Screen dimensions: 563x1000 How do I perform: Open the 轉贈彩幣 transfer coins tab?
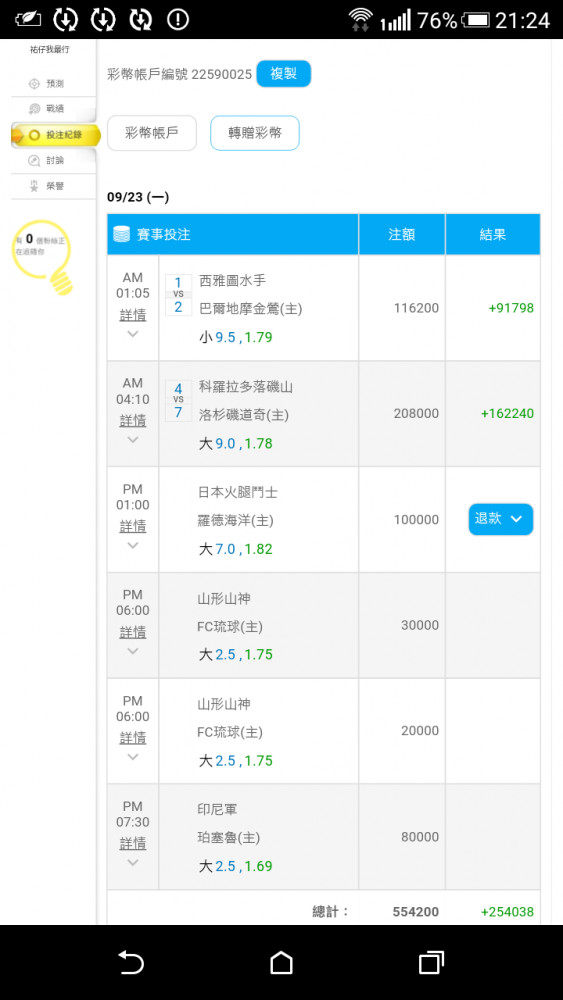255,133
